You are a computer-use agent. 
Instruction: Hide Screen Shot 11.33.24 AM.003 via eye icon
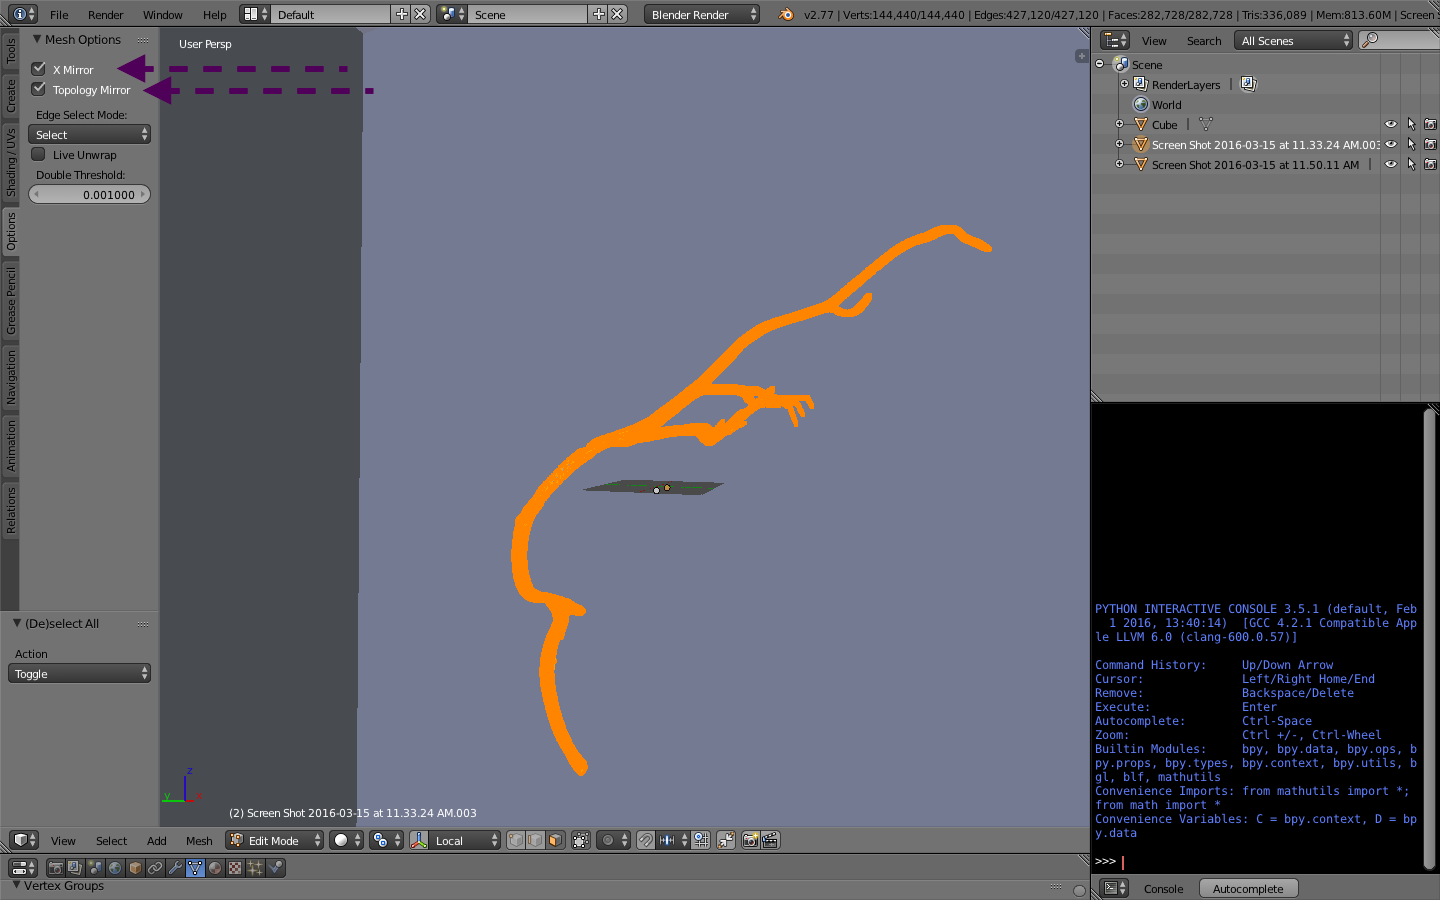tap(1390, 144)
